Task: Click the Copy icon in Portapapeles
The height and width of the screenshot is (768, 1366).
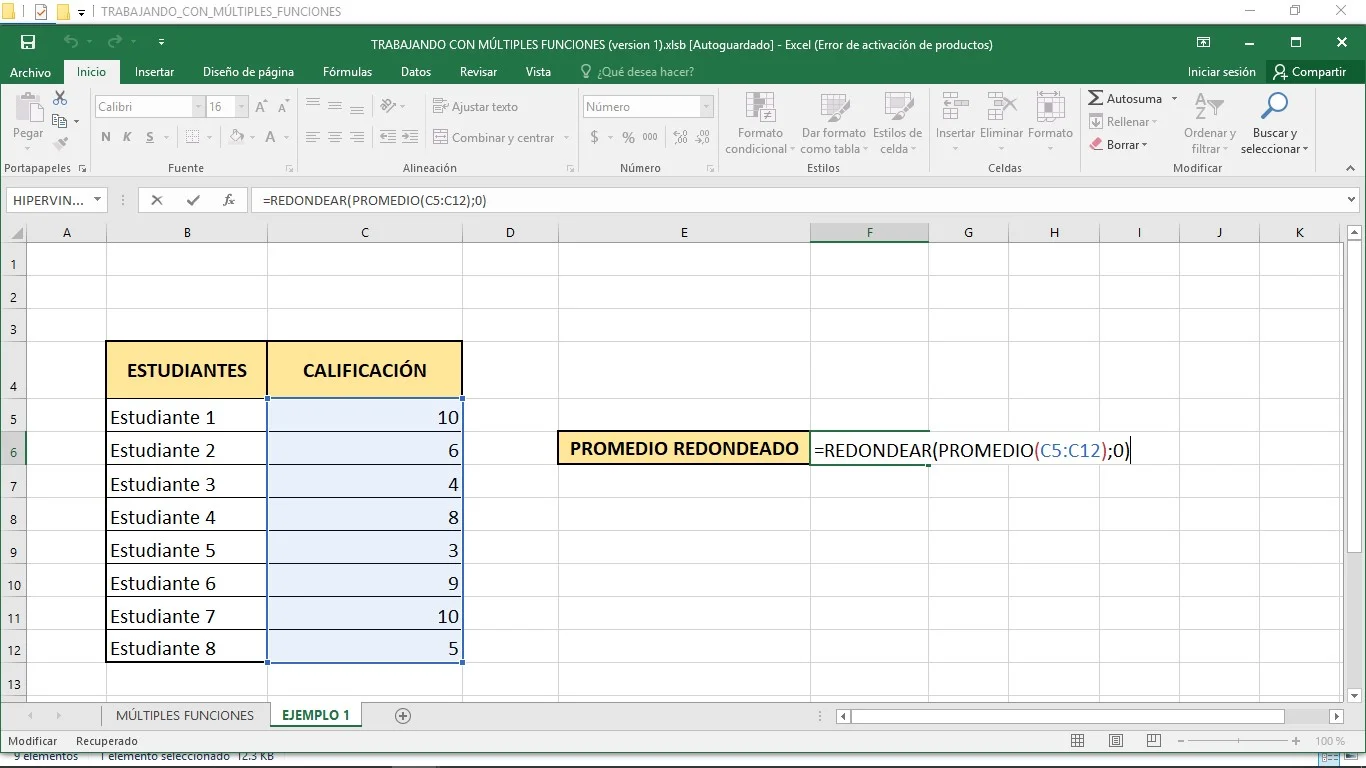Action: [x=60, y=121]
